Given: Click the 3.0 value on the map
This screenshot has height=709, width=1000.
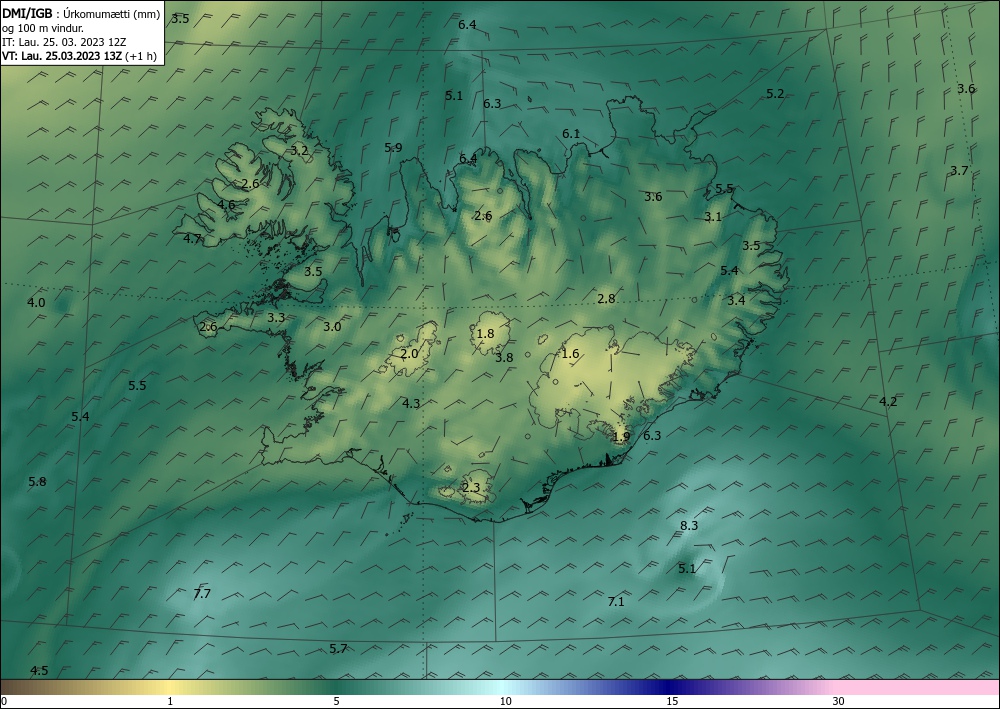Looking at the screenshot, I should (332, 327).
